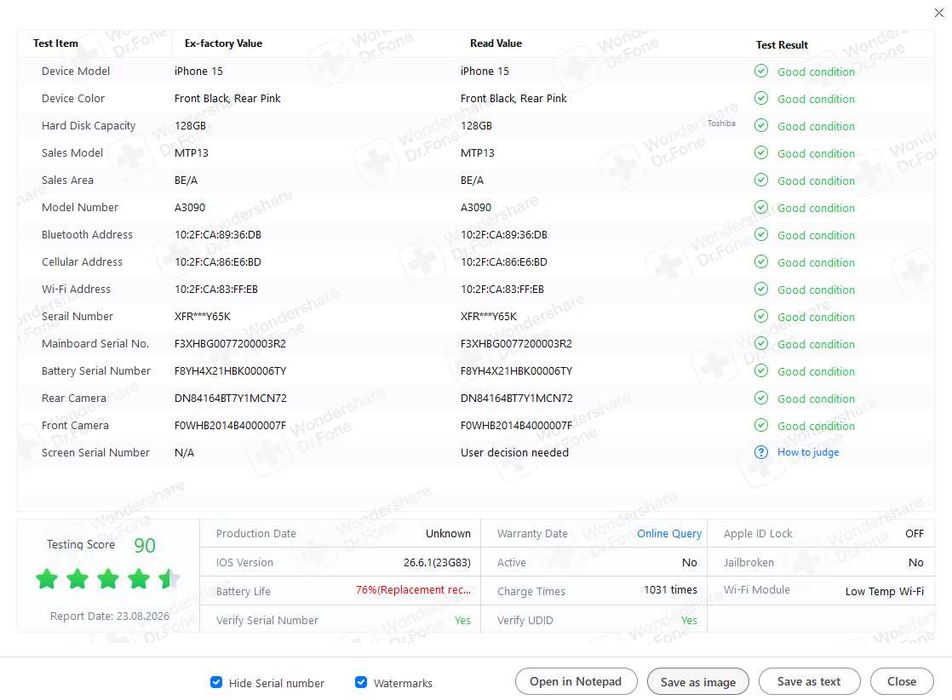Open Warranty Date Online Query link

tap(669, 534)
